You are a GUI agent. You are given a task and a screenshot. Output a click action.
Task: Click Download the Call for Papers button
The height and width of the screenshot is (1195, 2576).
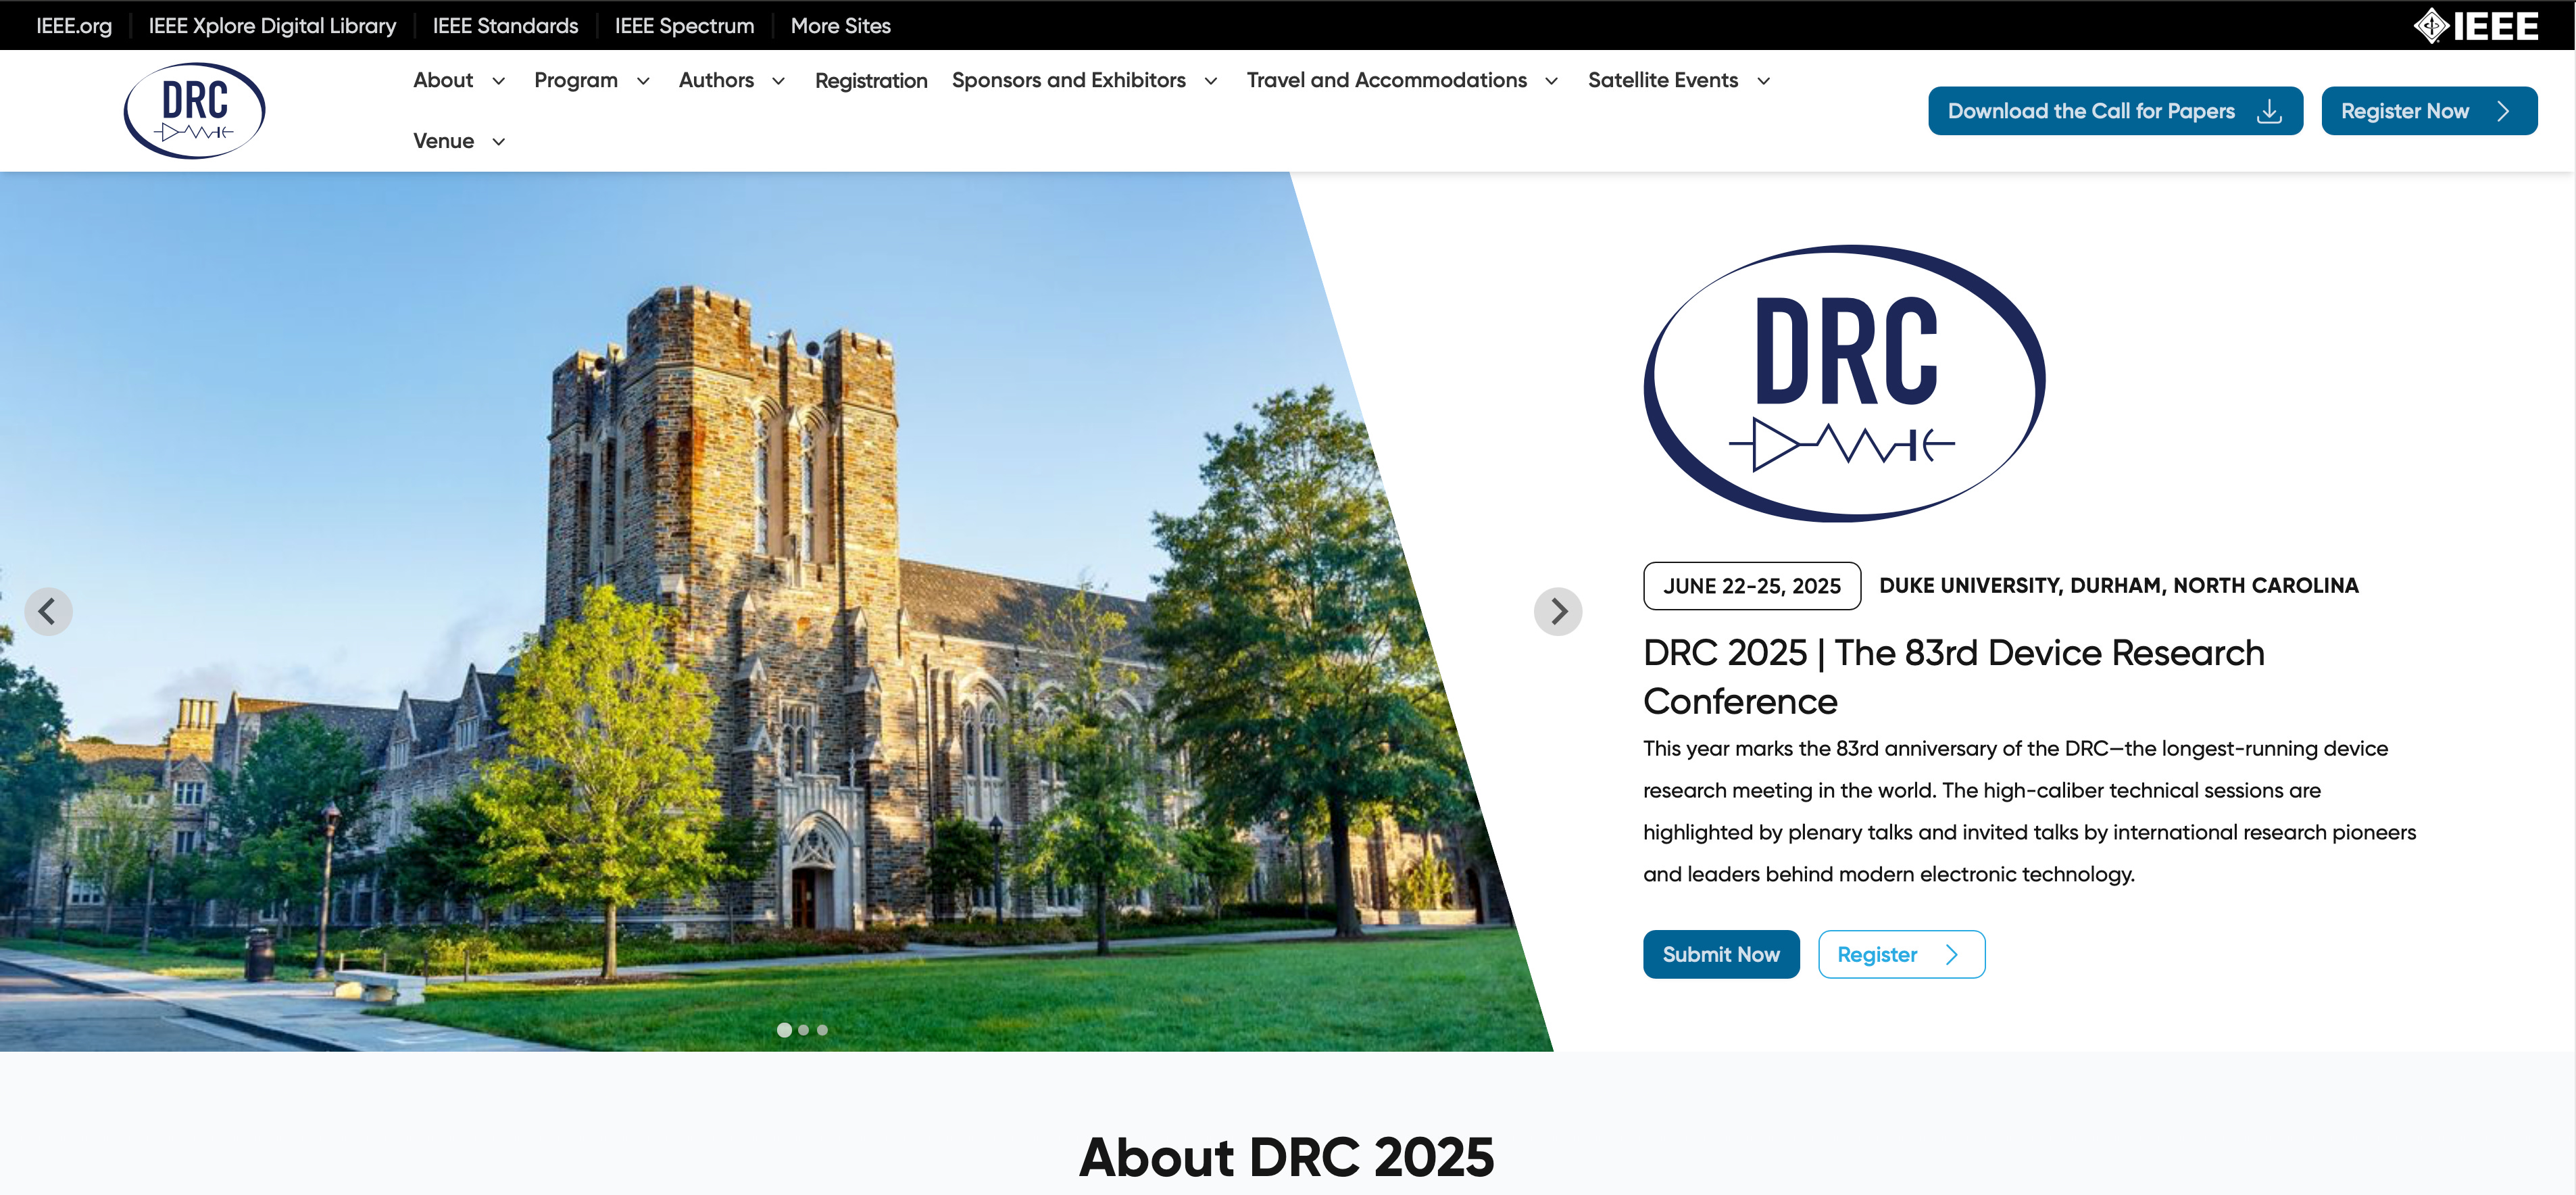[x=2115, y=111]
